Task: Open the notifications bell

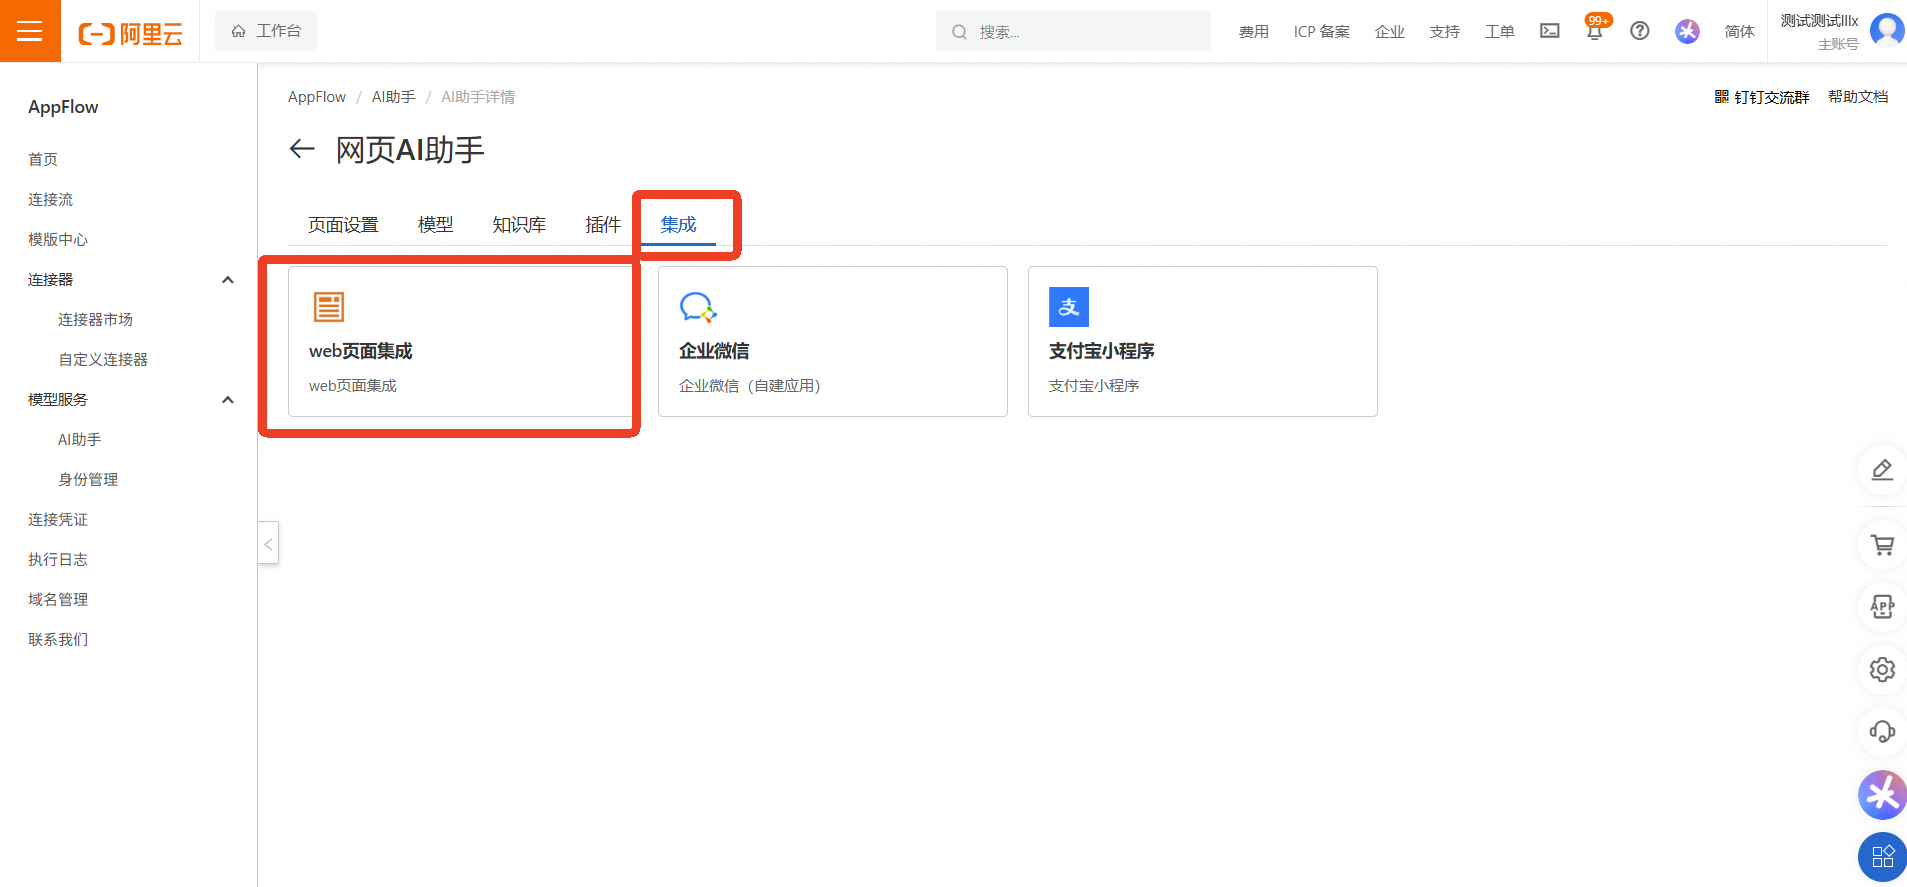Action: 1595,31
